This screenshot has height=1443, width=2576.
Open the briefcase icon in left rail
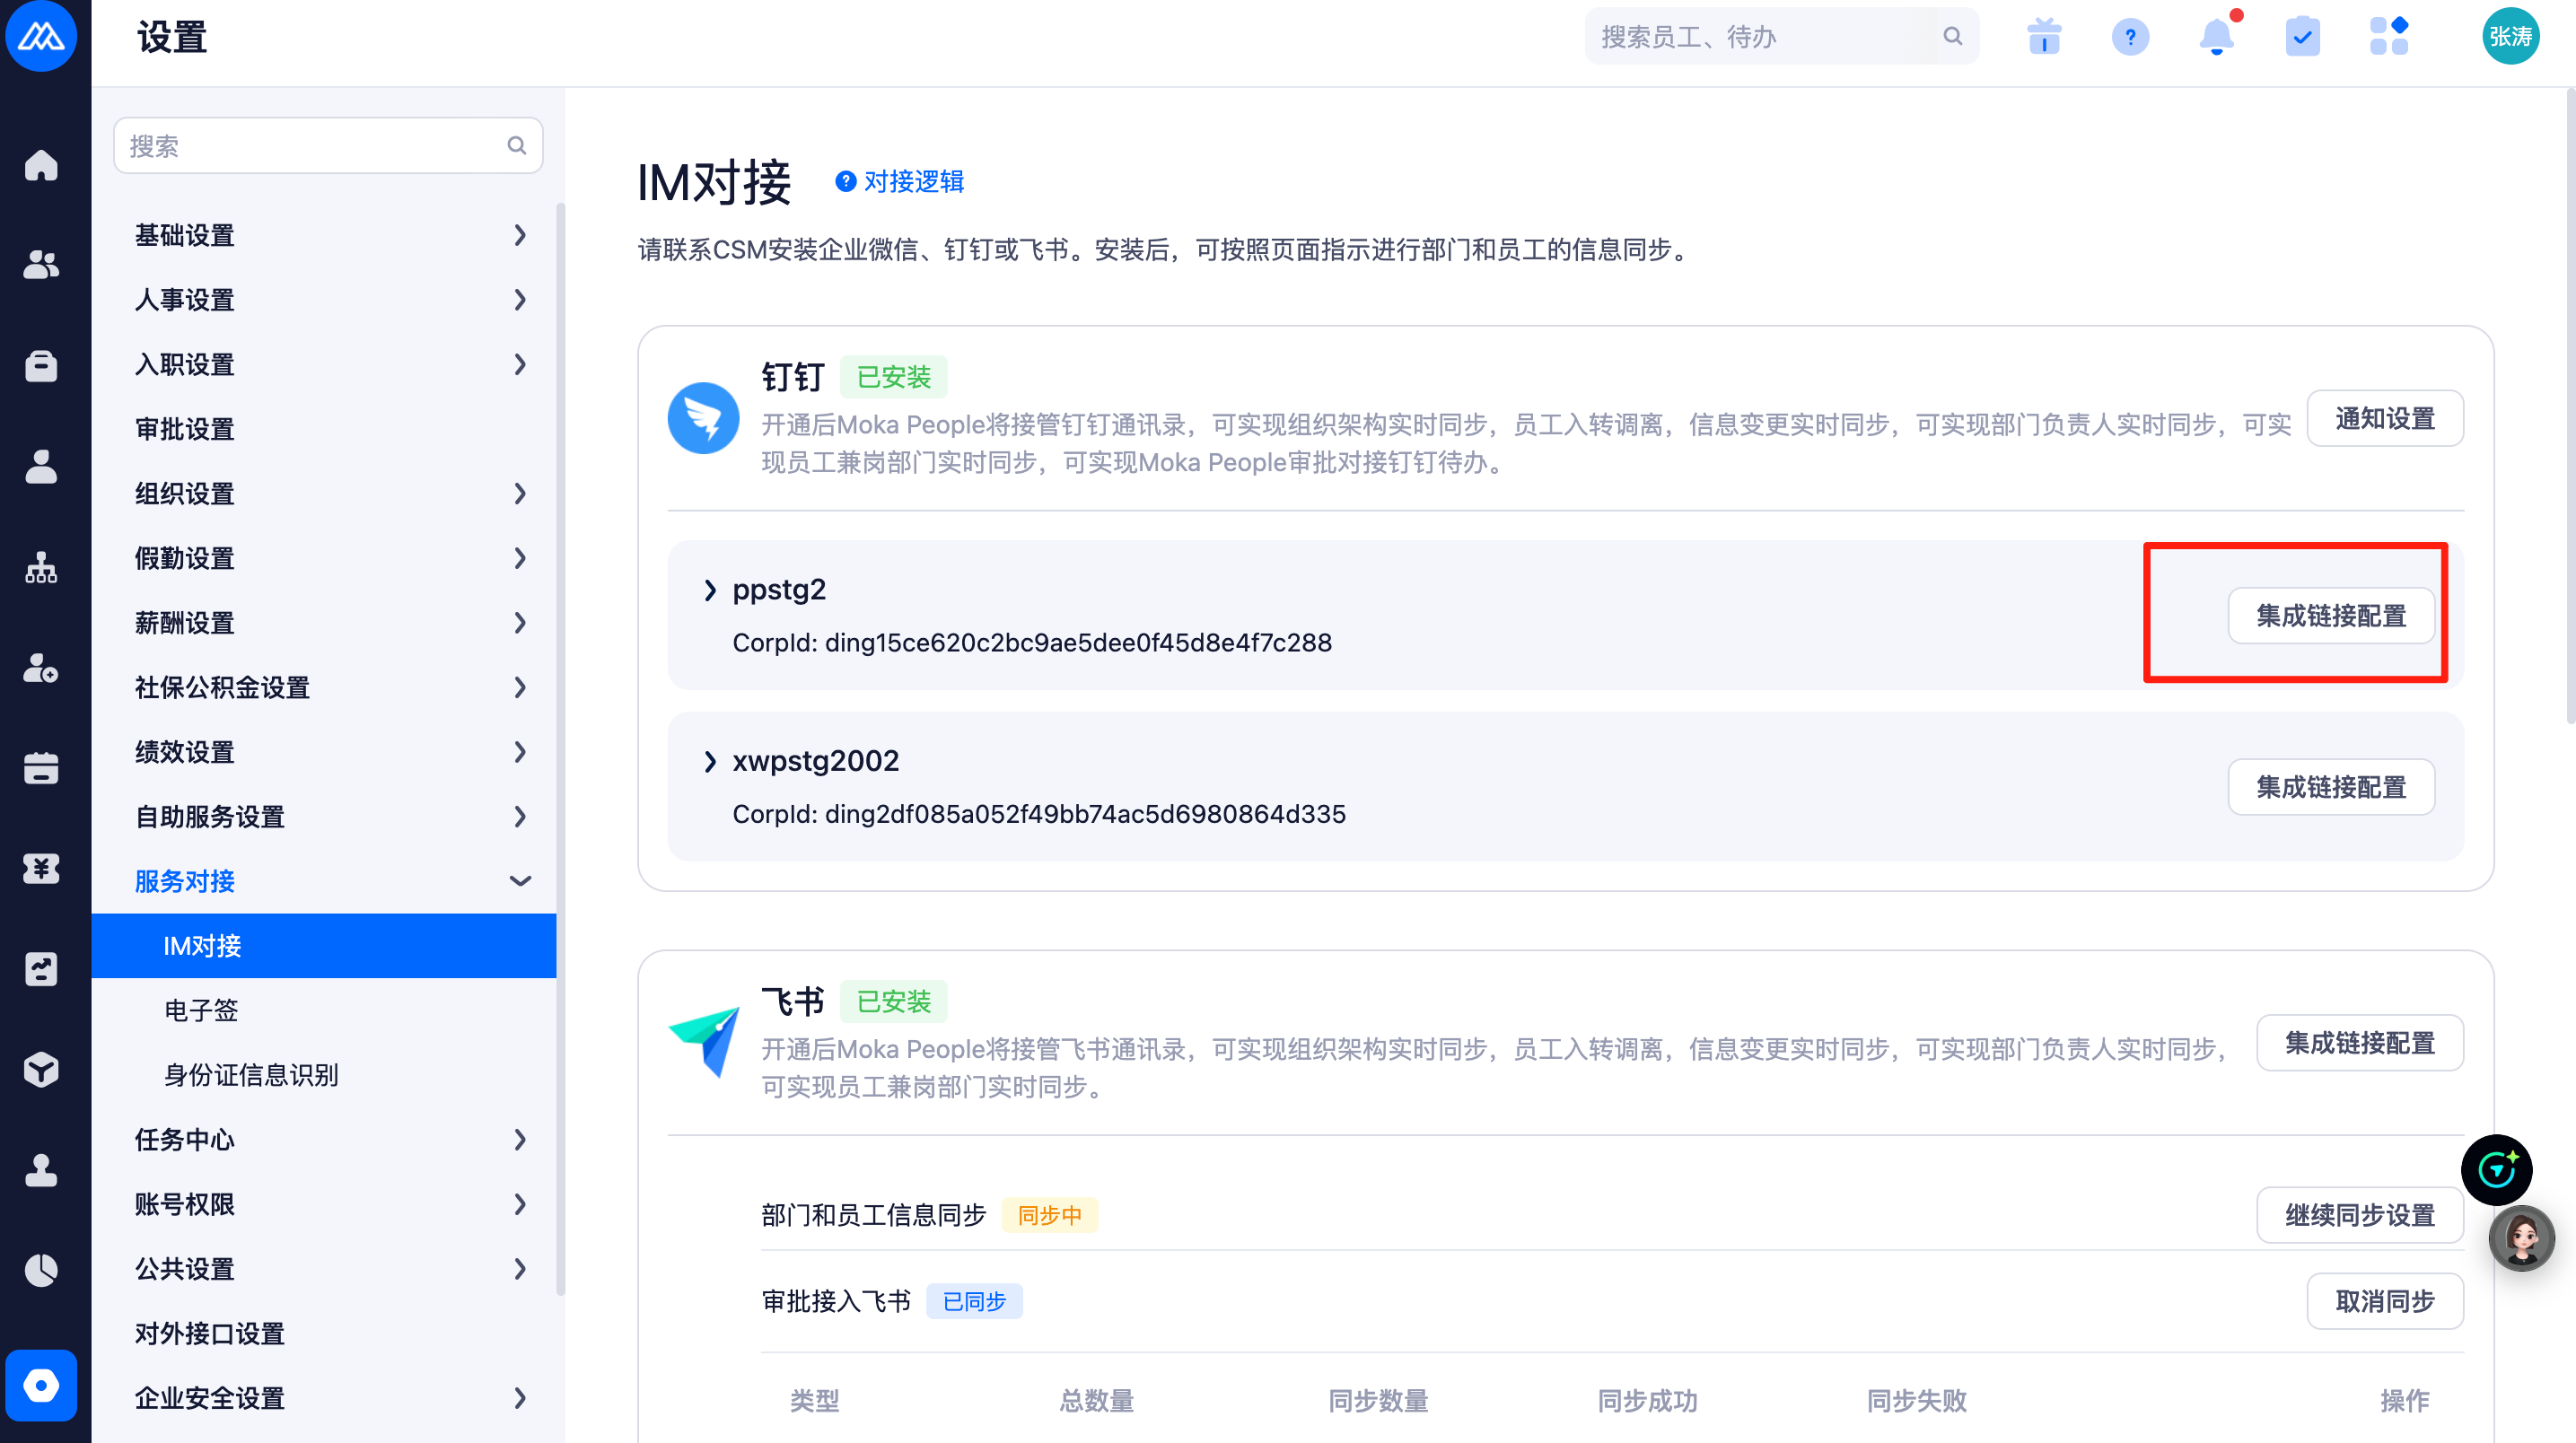pos(41,366)
